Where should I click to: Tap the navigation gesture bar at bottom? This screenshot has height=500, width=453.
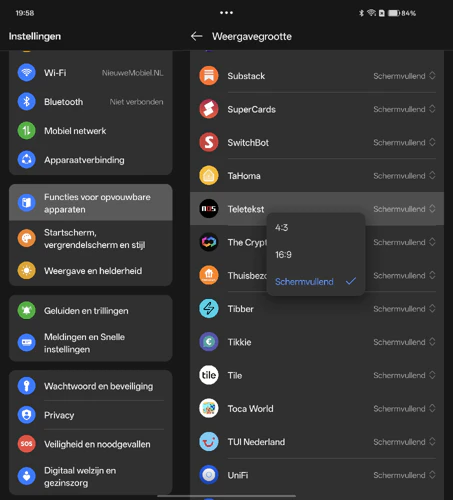coord(226,496)
